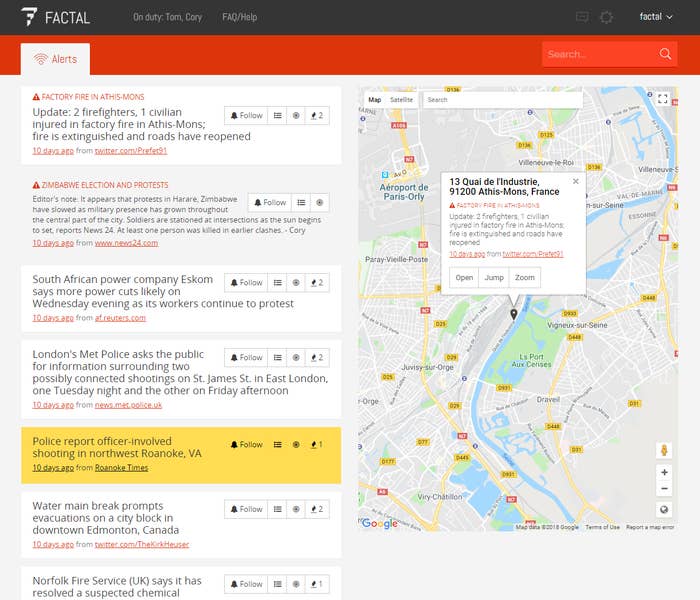Click target icon on Met Police alert
This screenshot has height=600, width=700.
point(296,358)
